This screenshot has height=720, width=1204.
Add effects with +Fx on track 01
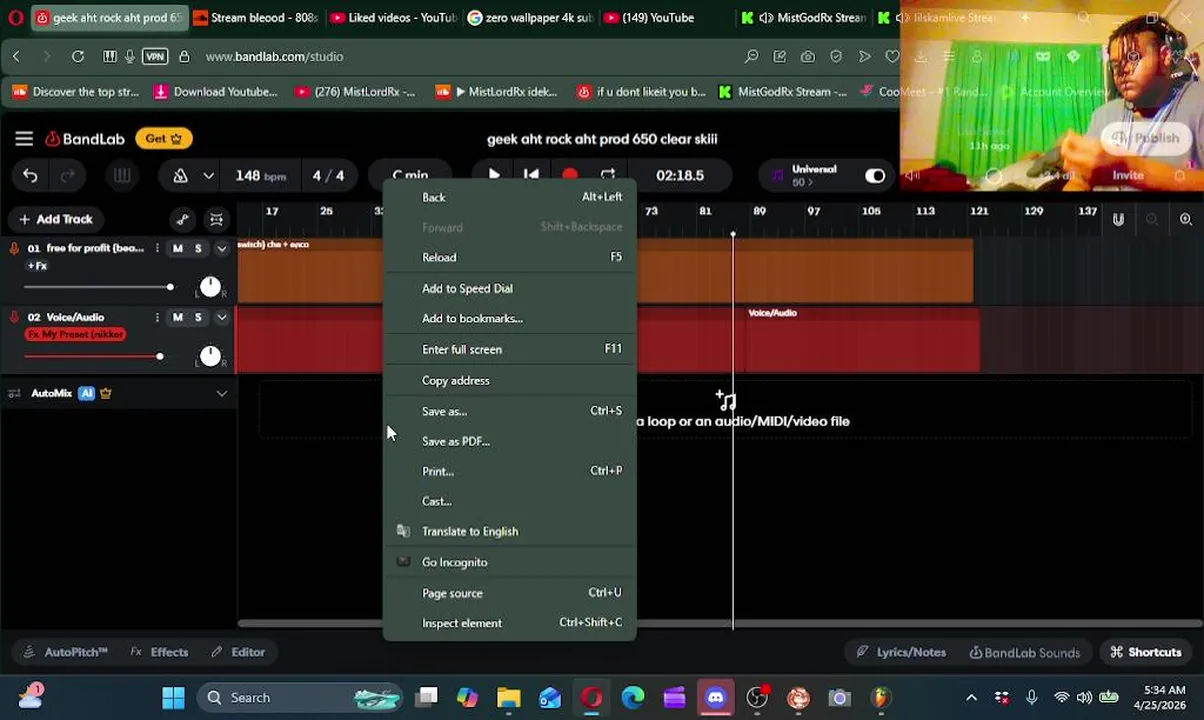pyautogui.click(x=37, y=266)
